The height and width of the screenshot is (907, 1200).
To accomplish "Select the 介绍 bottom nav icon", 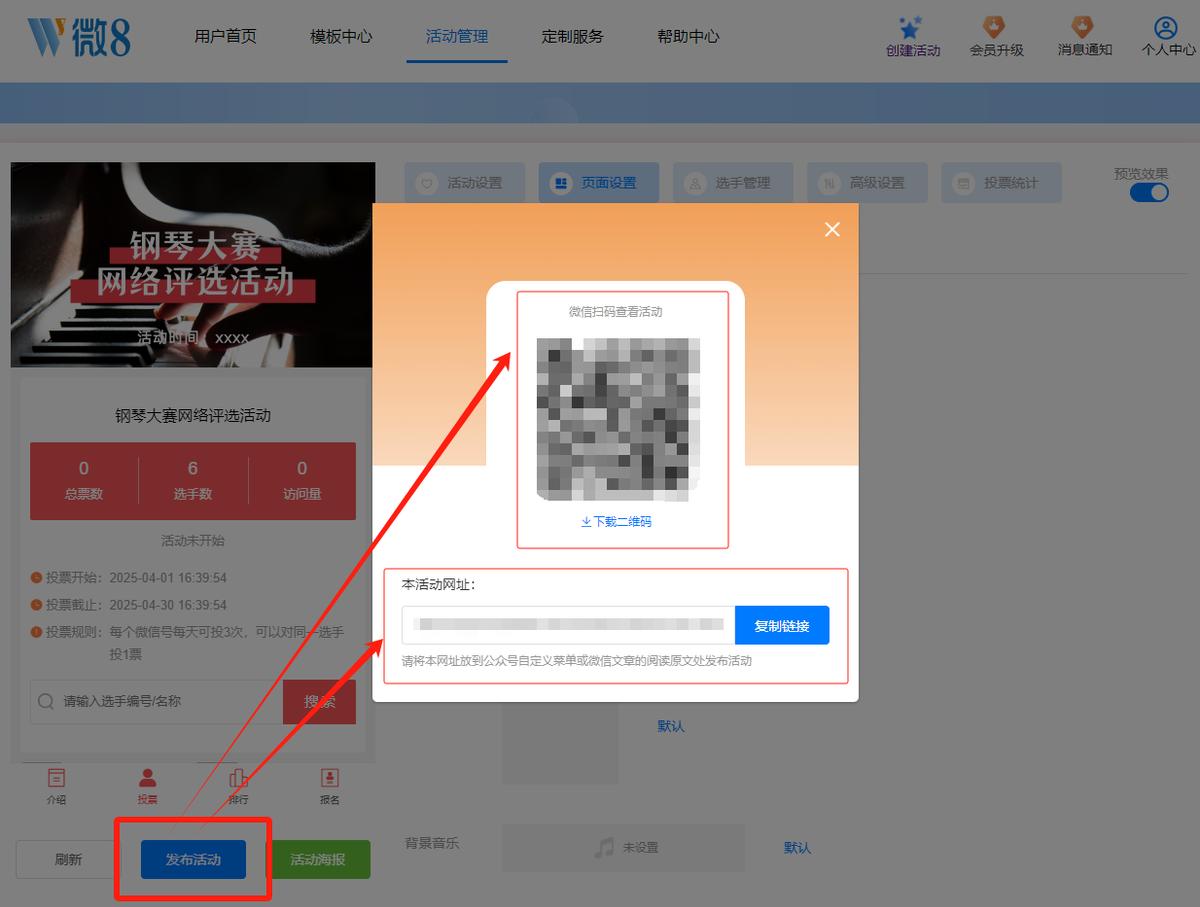I will pyautogui.click(x=56, y=777).
